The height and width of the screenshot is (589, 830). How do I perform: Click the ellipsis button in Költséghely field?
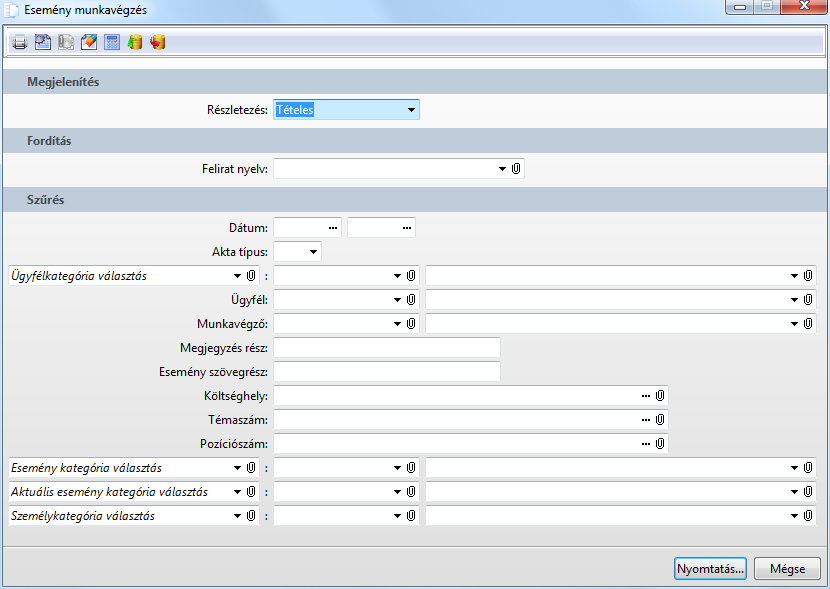[646, 396]
